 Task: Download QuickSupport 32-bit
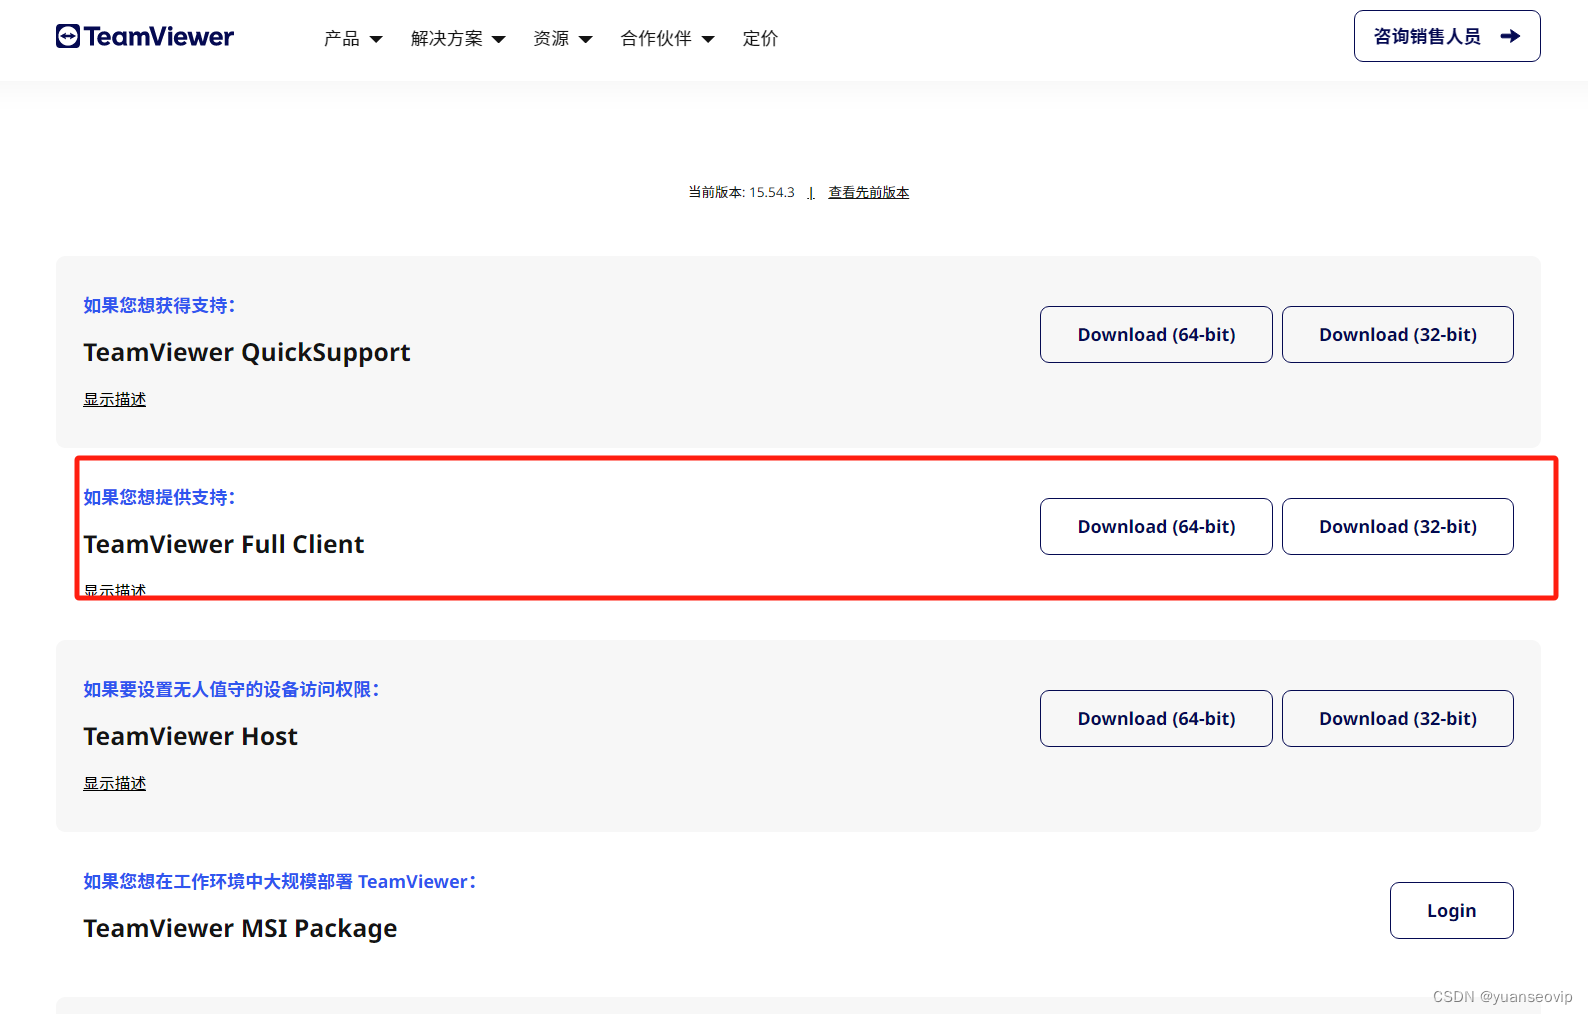point(1398,335)
